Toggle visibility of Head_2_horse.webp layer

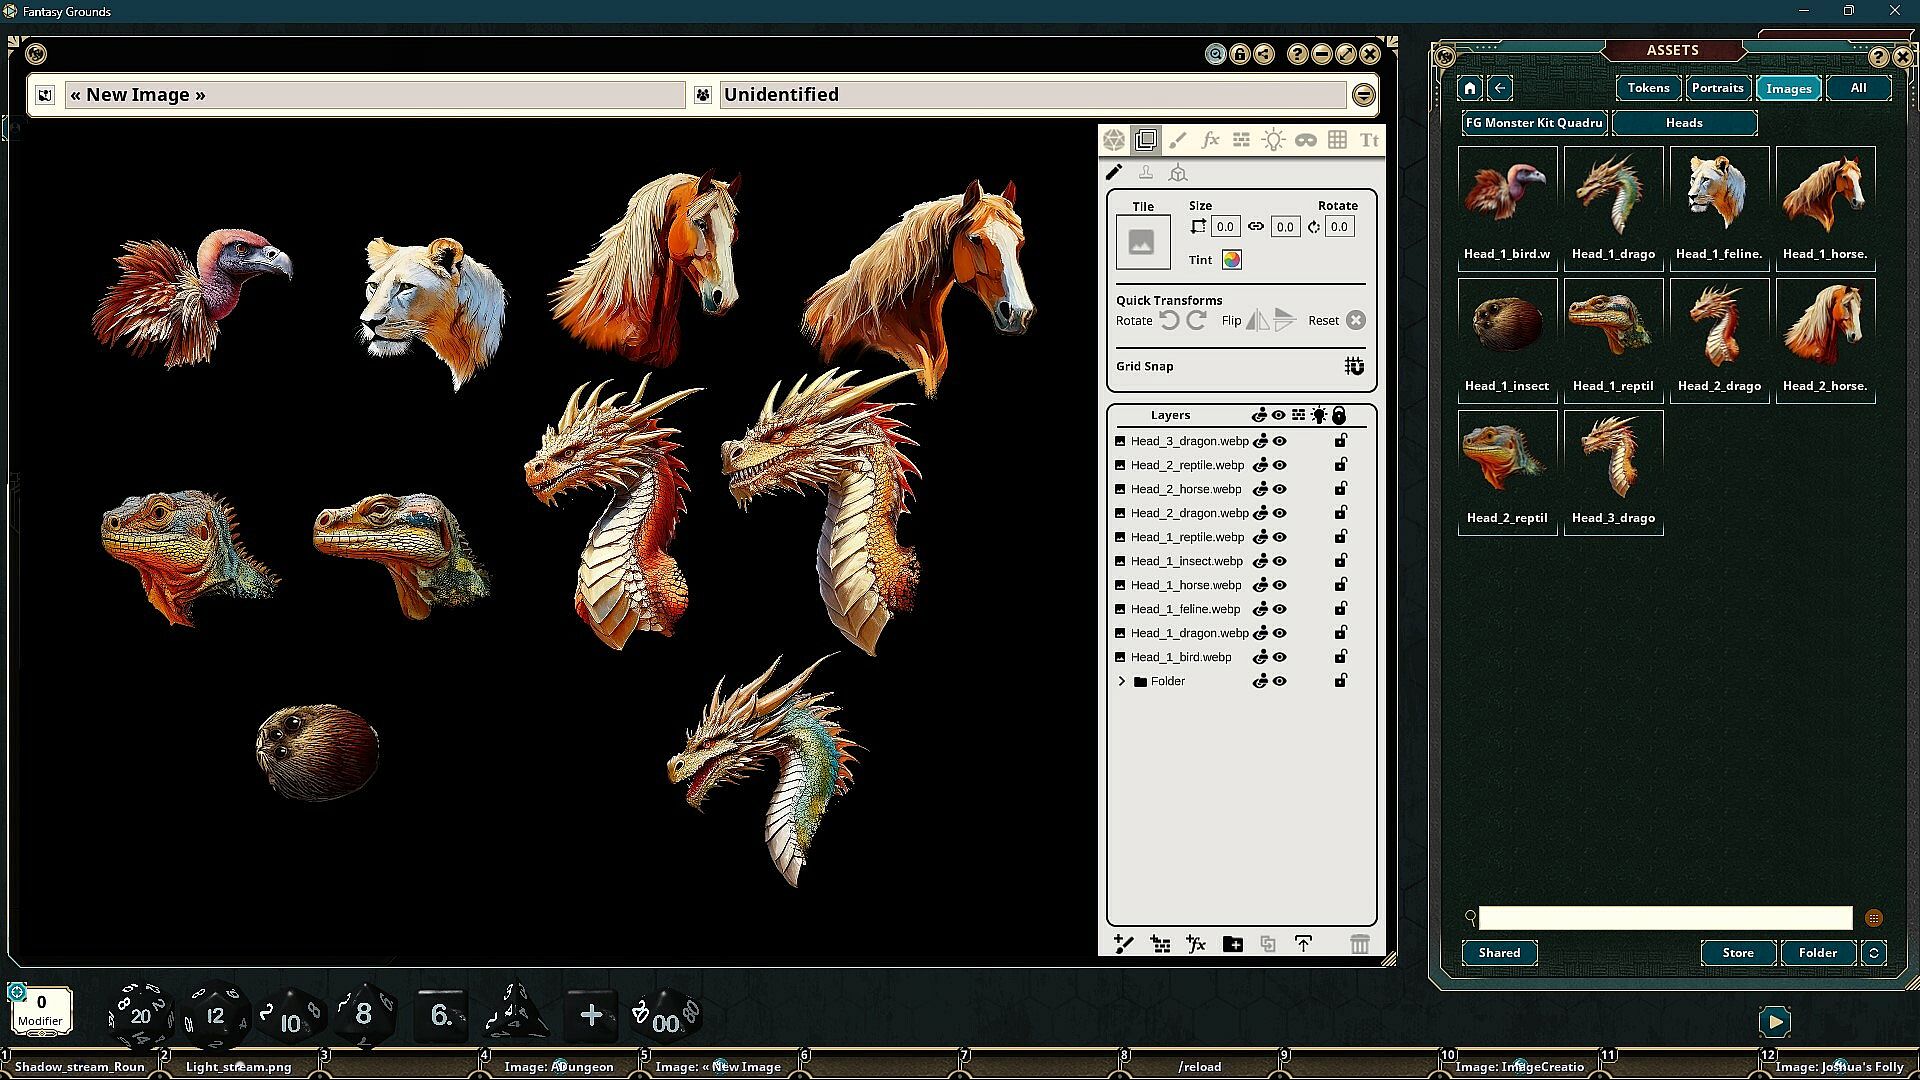(x=1279, y=489)
